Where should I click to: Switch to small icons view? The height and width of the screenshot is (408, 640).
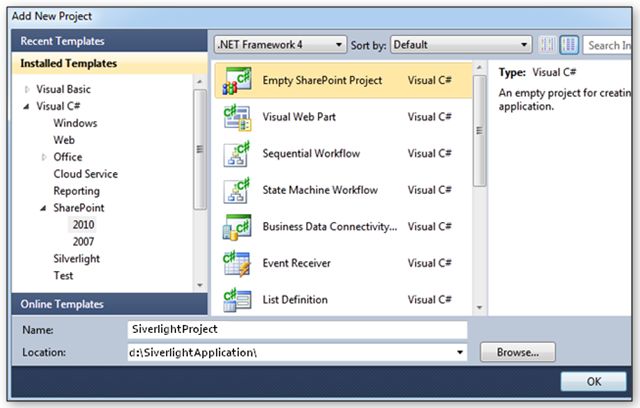coord(547,45)
